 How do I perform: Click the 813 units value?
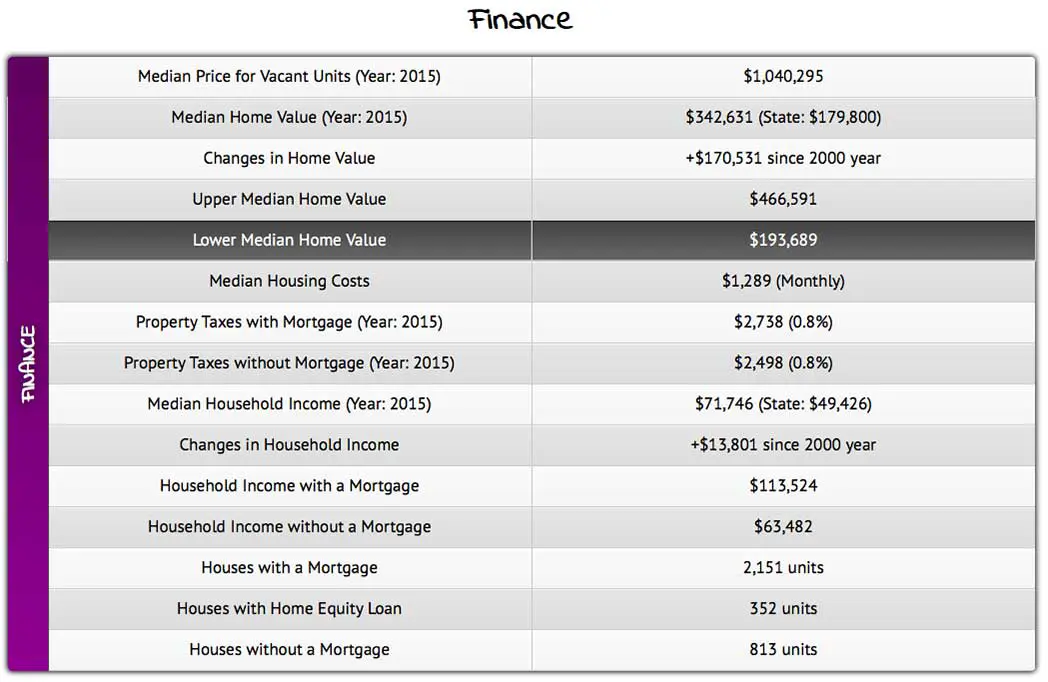click(x=783, y=650)
